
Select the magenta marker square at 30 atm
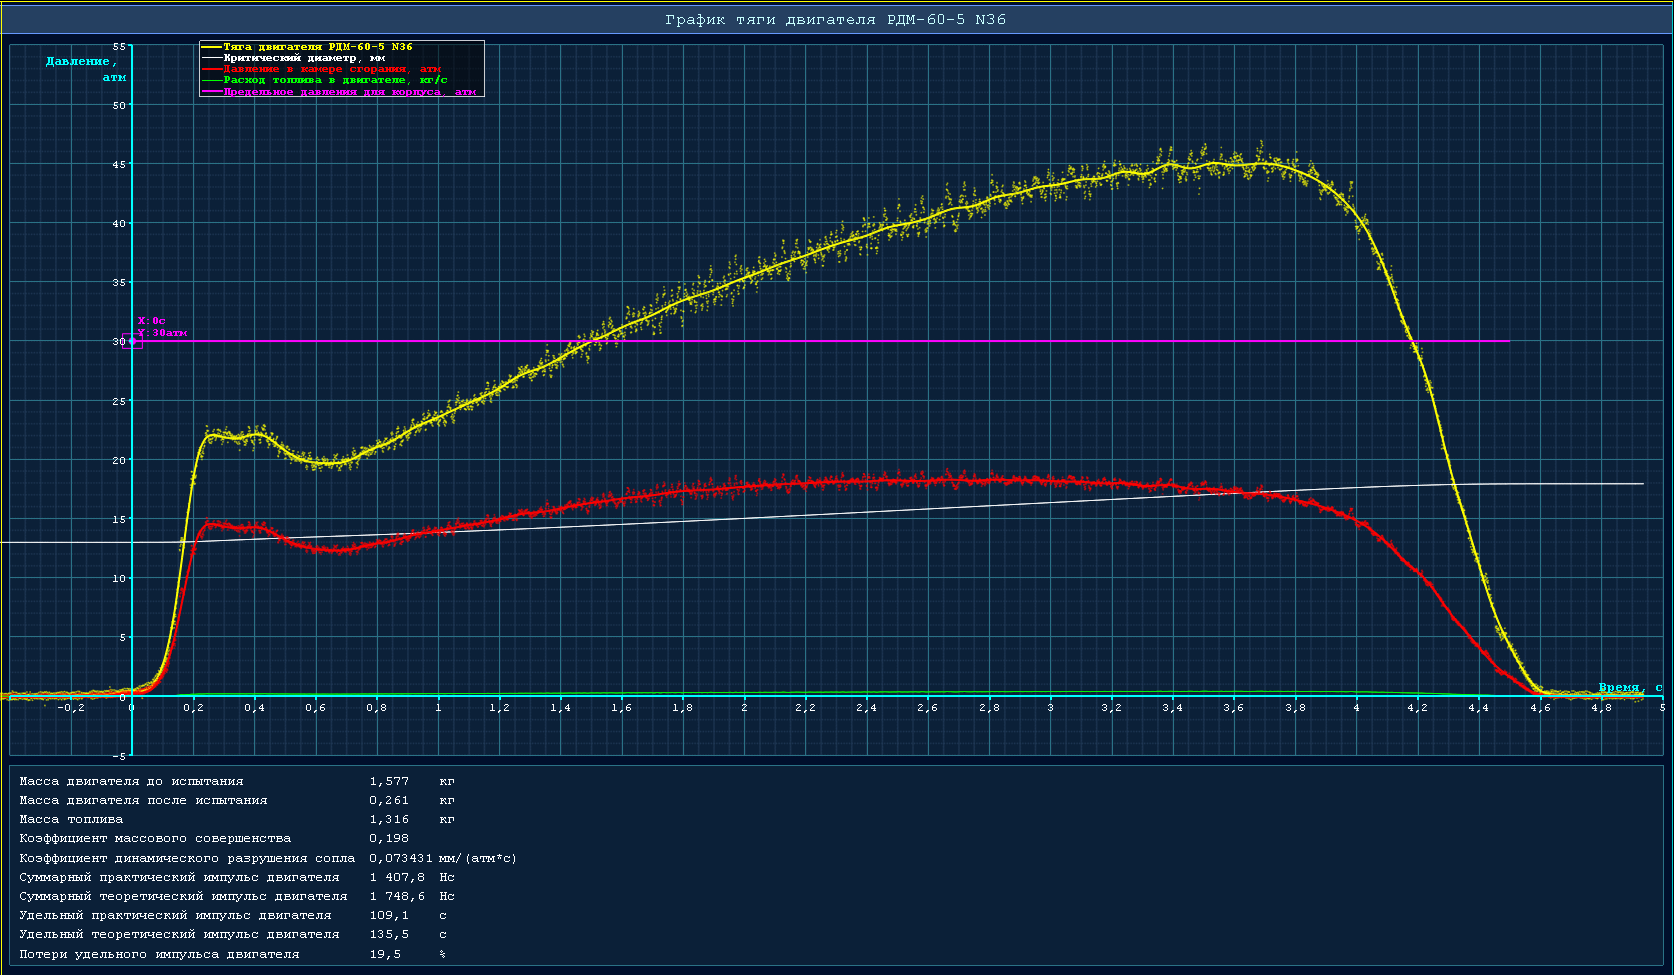(x=132, y=341)
